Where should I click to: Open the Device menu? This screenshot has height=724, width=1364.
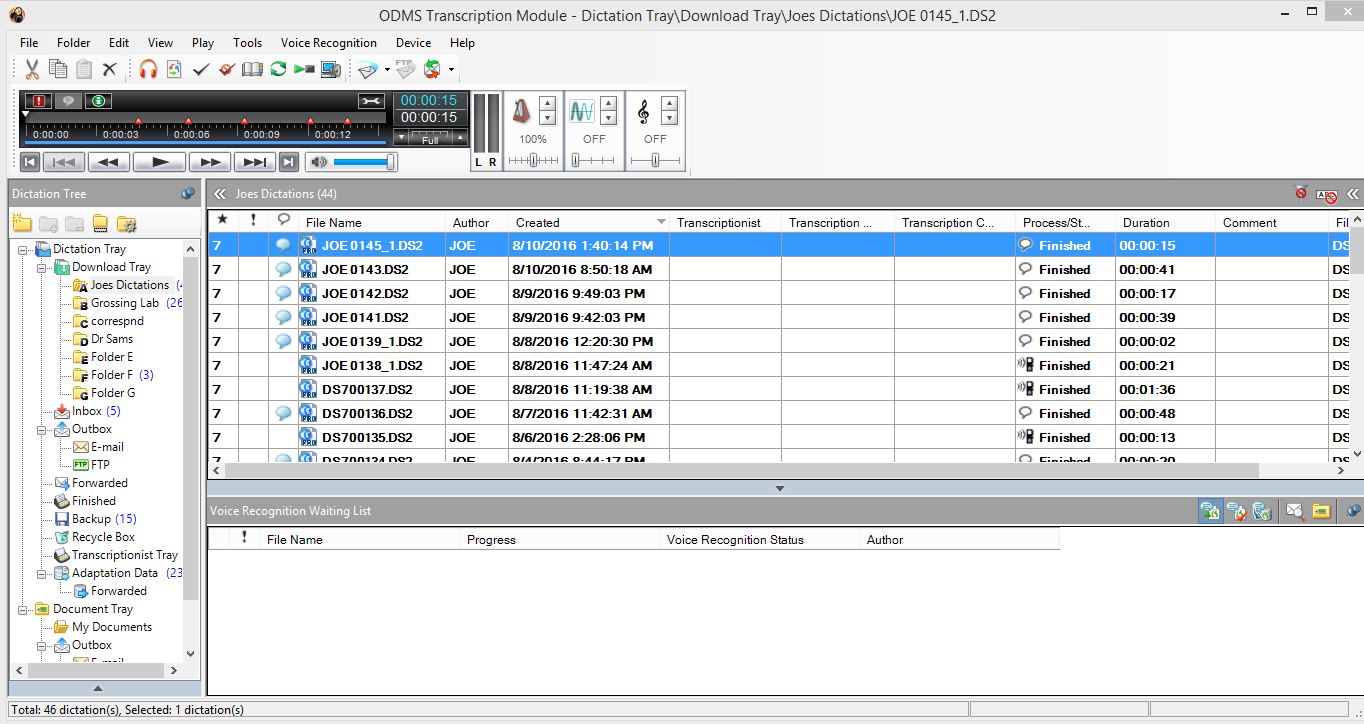coord(413,43)
